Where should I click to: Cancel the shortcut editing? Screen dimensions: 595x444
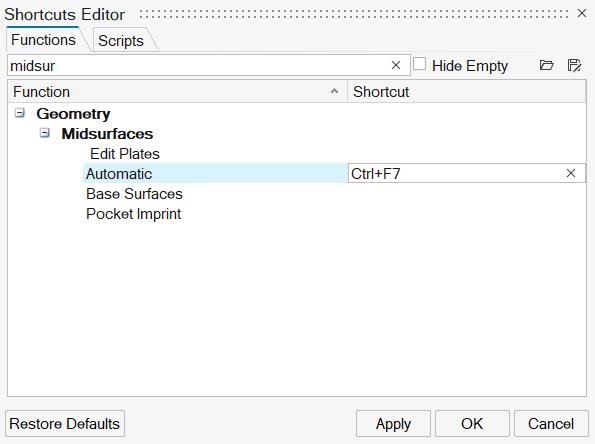coord(551,424)
